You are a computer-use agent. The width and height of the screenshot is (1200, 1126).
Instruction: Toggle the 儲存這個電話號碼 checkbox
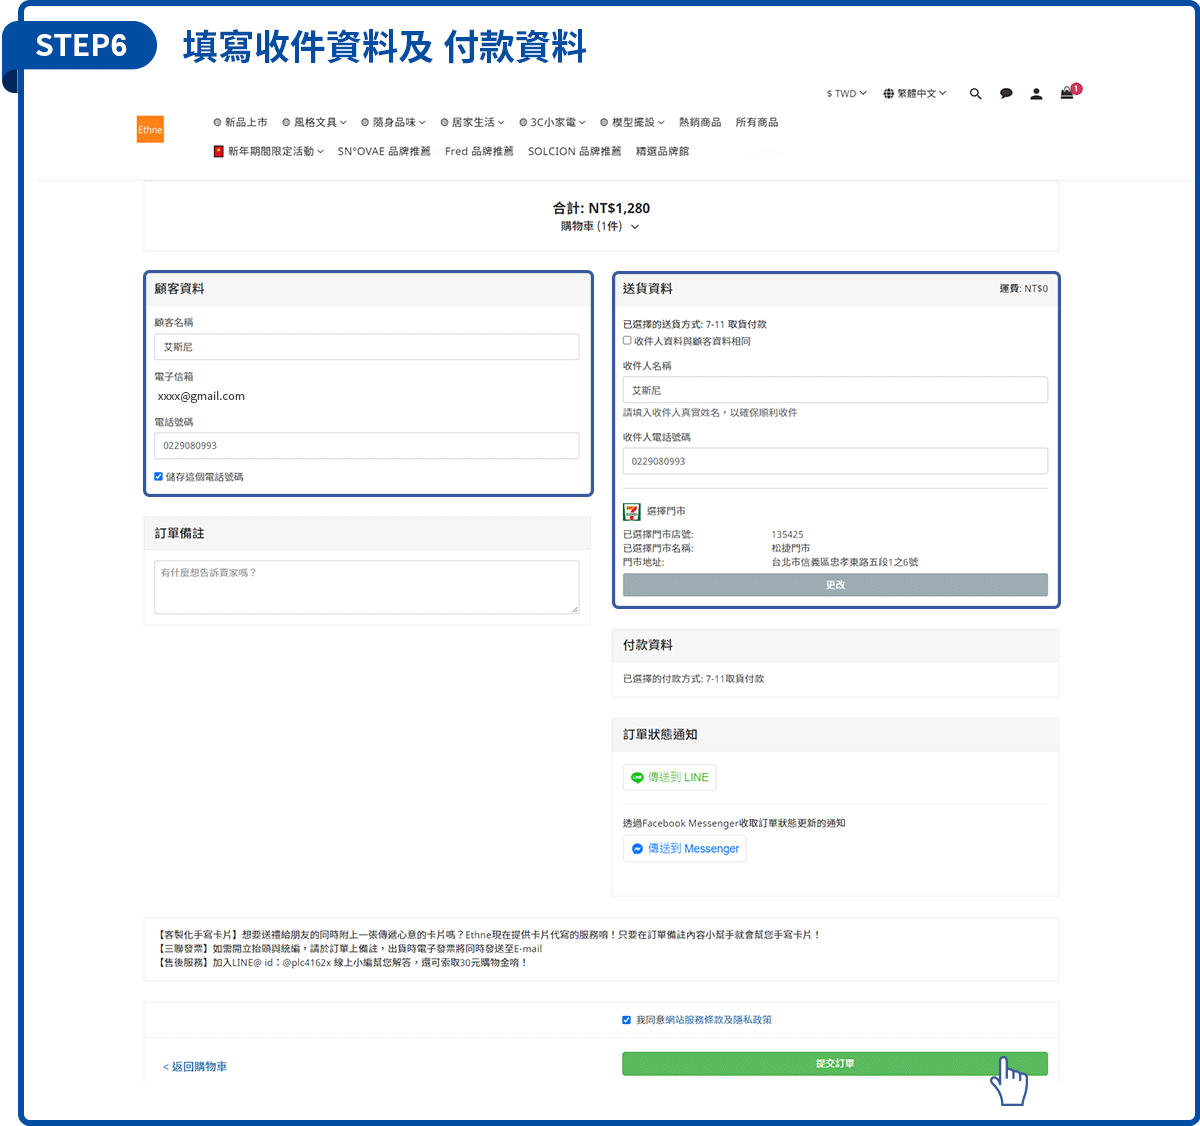[159, 477]
